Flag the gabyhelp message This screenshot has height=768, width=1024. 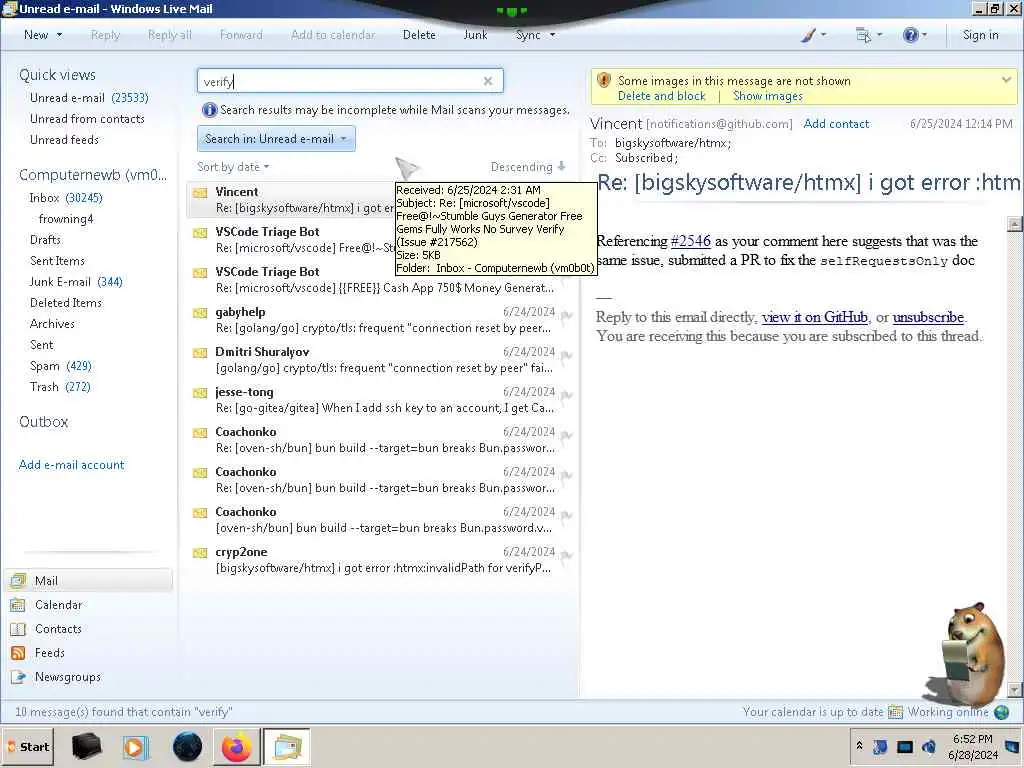tap(566, 316)
